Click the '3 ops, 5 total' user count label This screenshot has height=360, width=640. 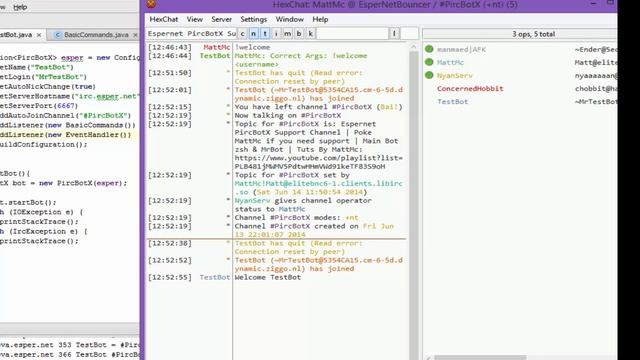point(533,34)
